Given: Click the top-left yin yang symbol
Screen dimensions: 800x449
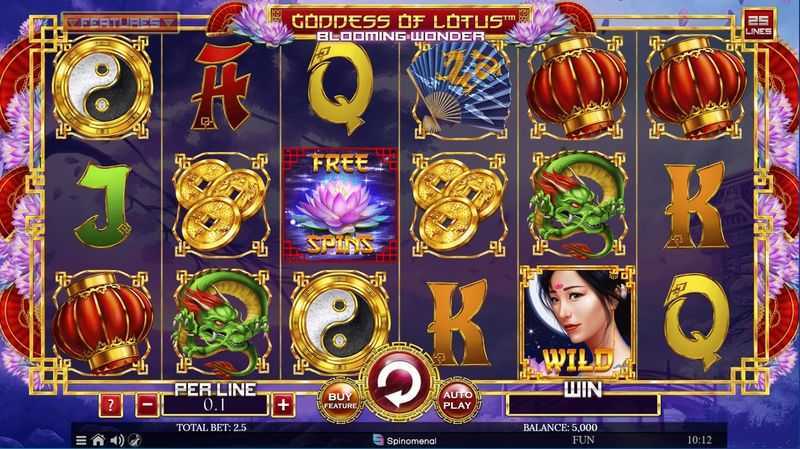Looking at the screenshot, I should click(103, 88).
